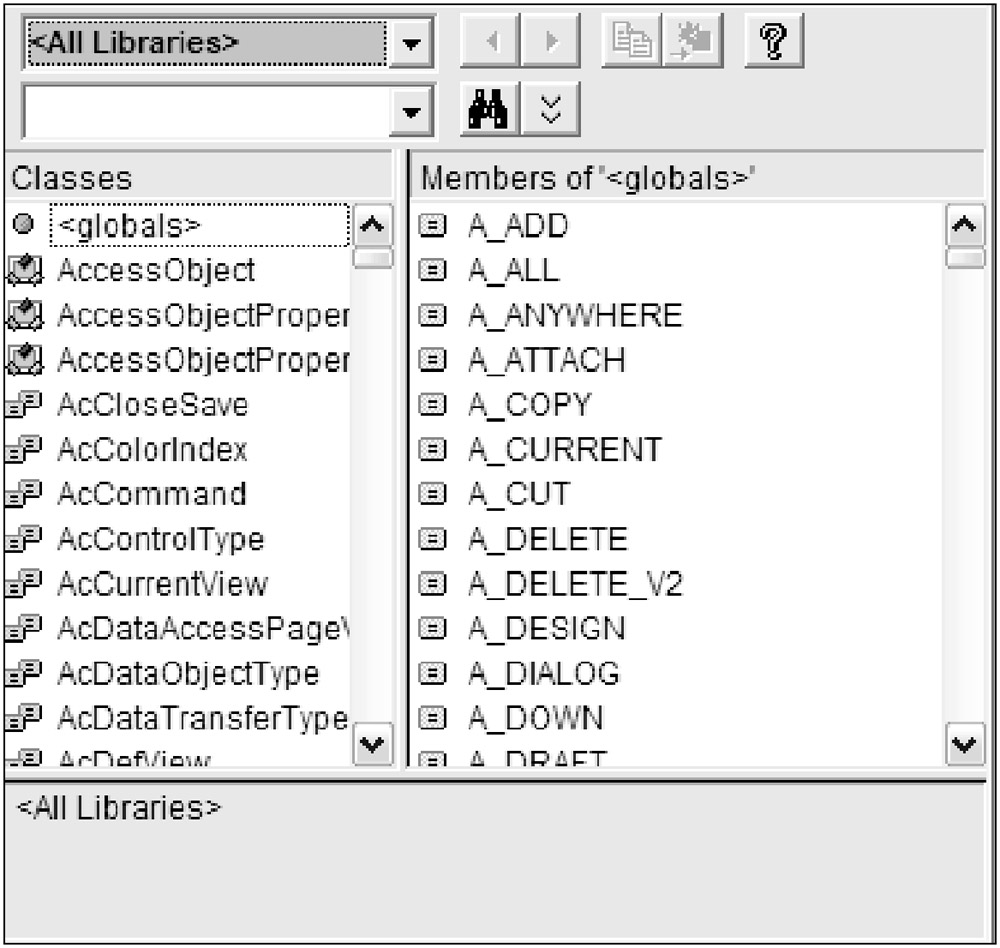Select A_DELETE_V2 in the members list
Screen dimensions: 1000x948
pyautogui.click(x=575, y=584)
